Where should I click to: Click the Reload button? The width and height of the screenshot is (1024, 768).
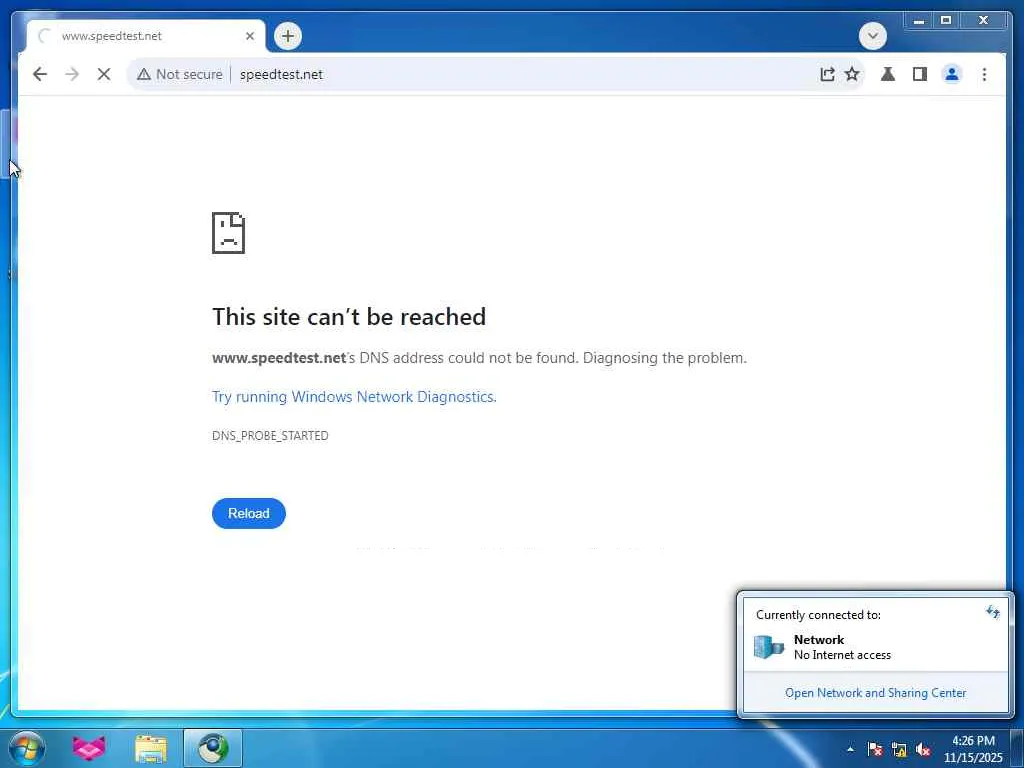click(x=249, y=513)
